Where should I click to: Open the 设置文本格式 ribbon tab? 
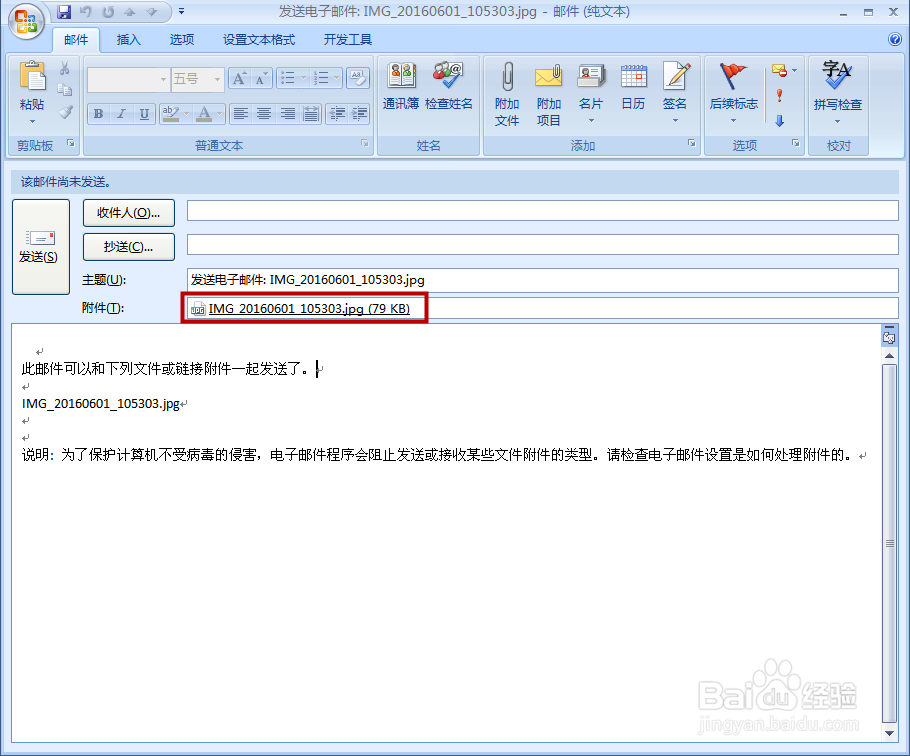coord(259,39)
